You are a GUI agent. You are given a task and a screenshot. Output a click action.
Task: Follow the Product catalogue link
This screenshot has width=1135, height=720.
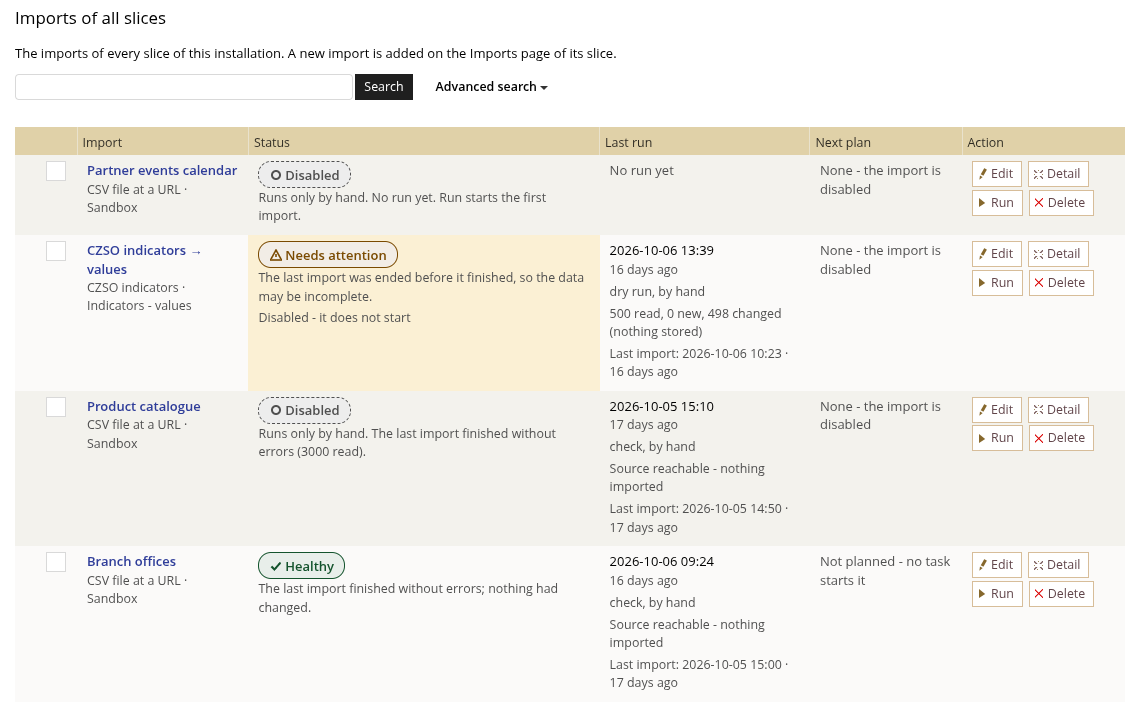click(x=143, y=407)
